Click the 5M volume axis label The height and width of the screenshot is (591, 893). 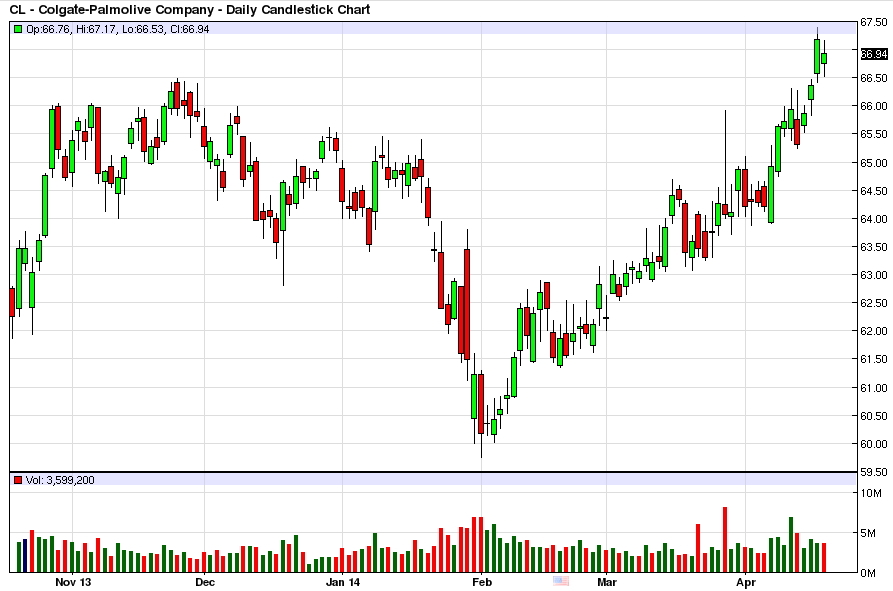click(x=868, y=533)
